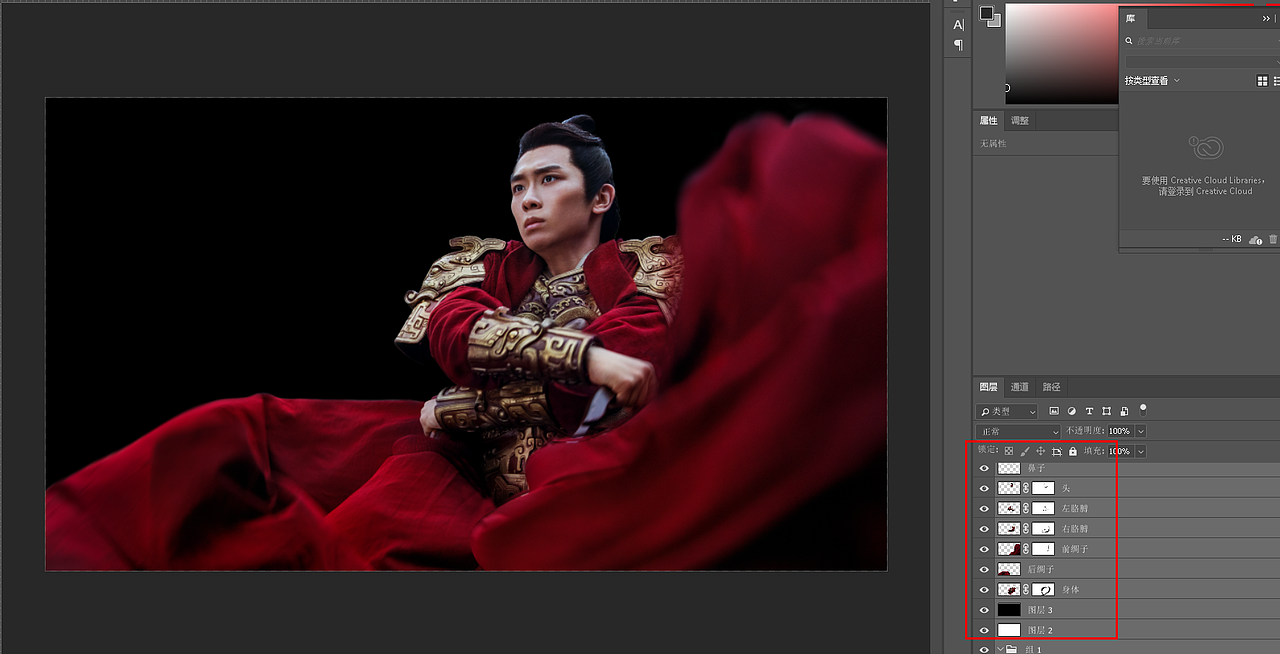Click the link icon on 右胳膊 layer
Image resolution: width=1280 pixels, height=654 pixels.
click(x=1026, y=528)
